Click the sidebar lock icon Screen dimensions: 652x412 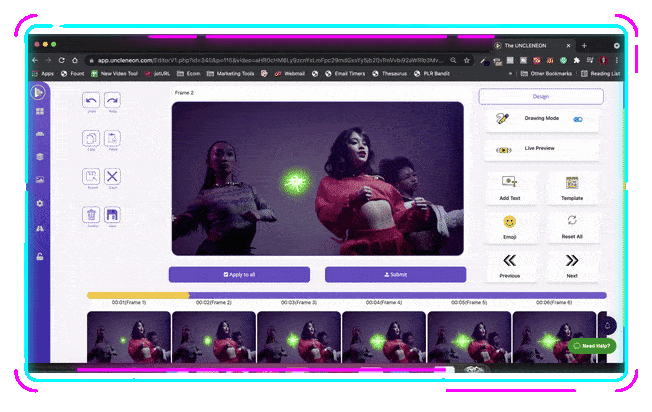40,257
